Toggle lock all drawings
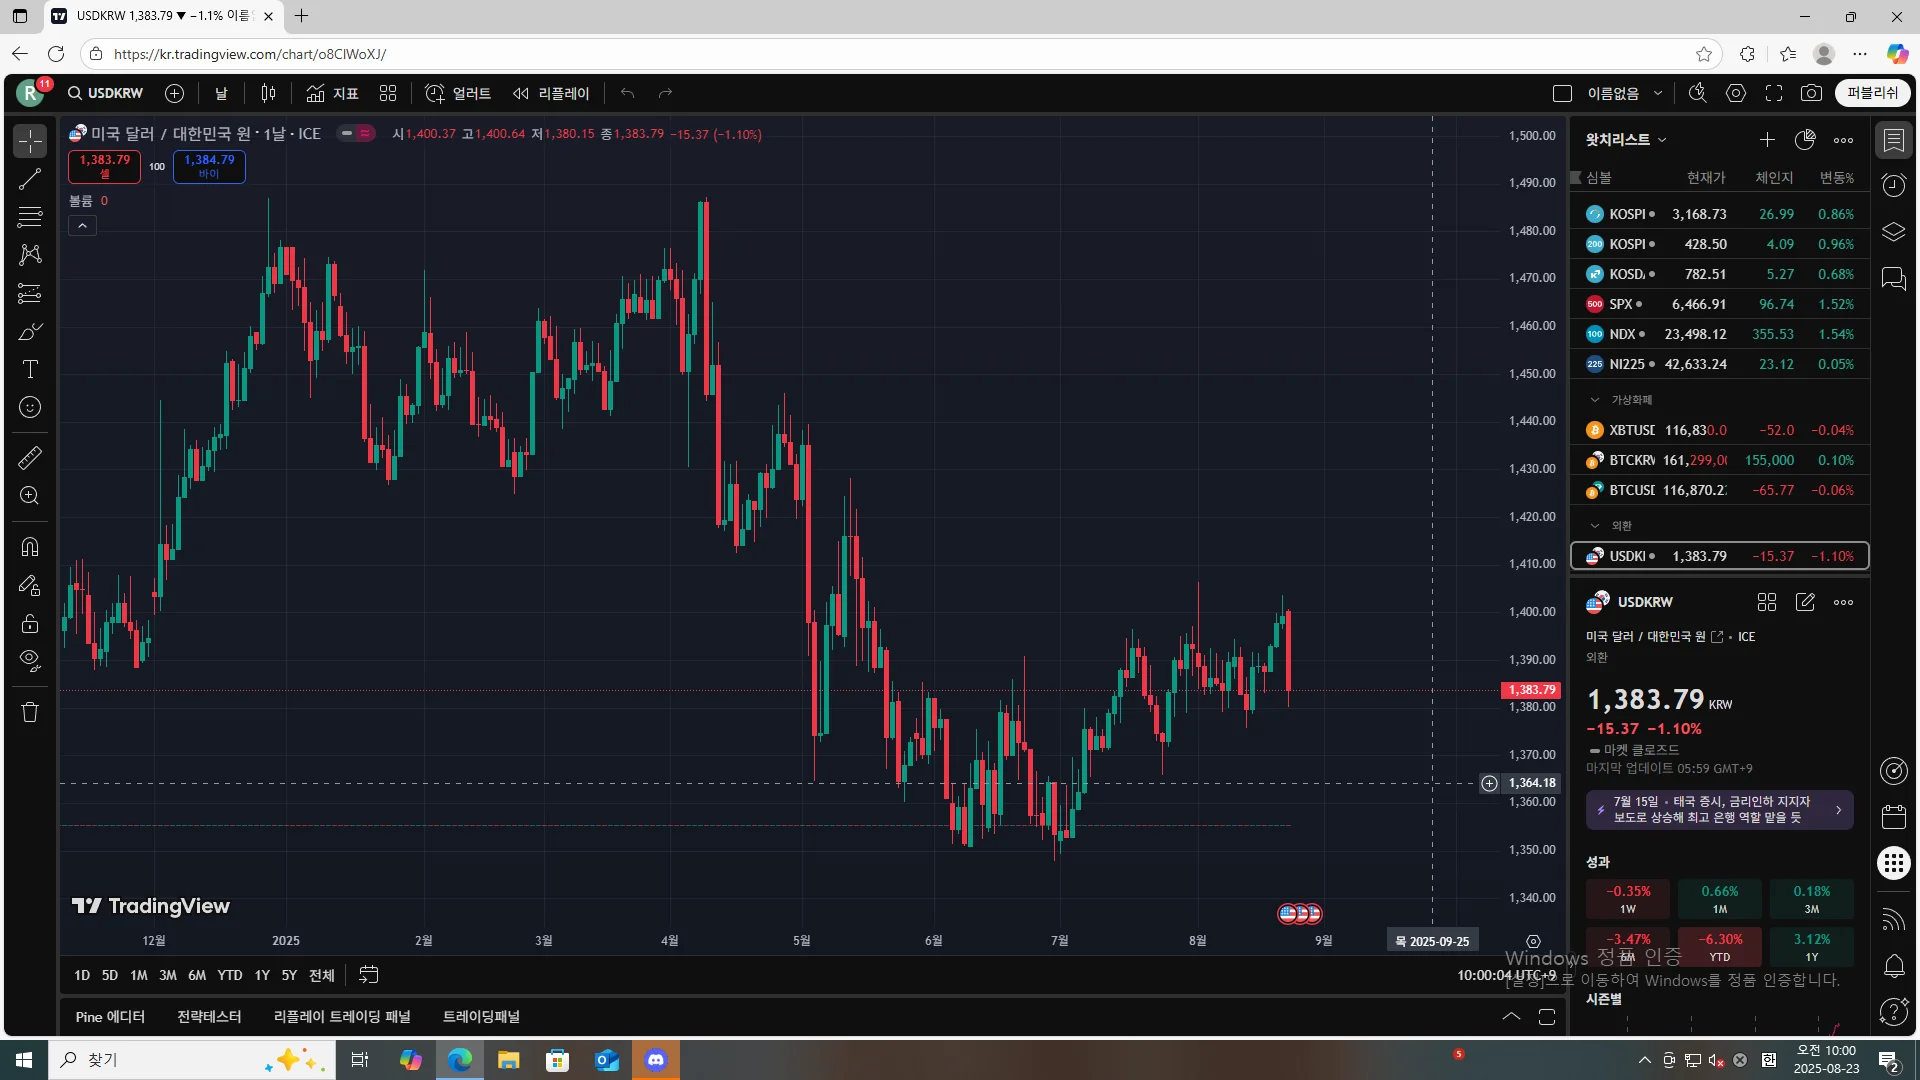The image size is (1920, 1080). pyautogui.click(x=30, y=623)
